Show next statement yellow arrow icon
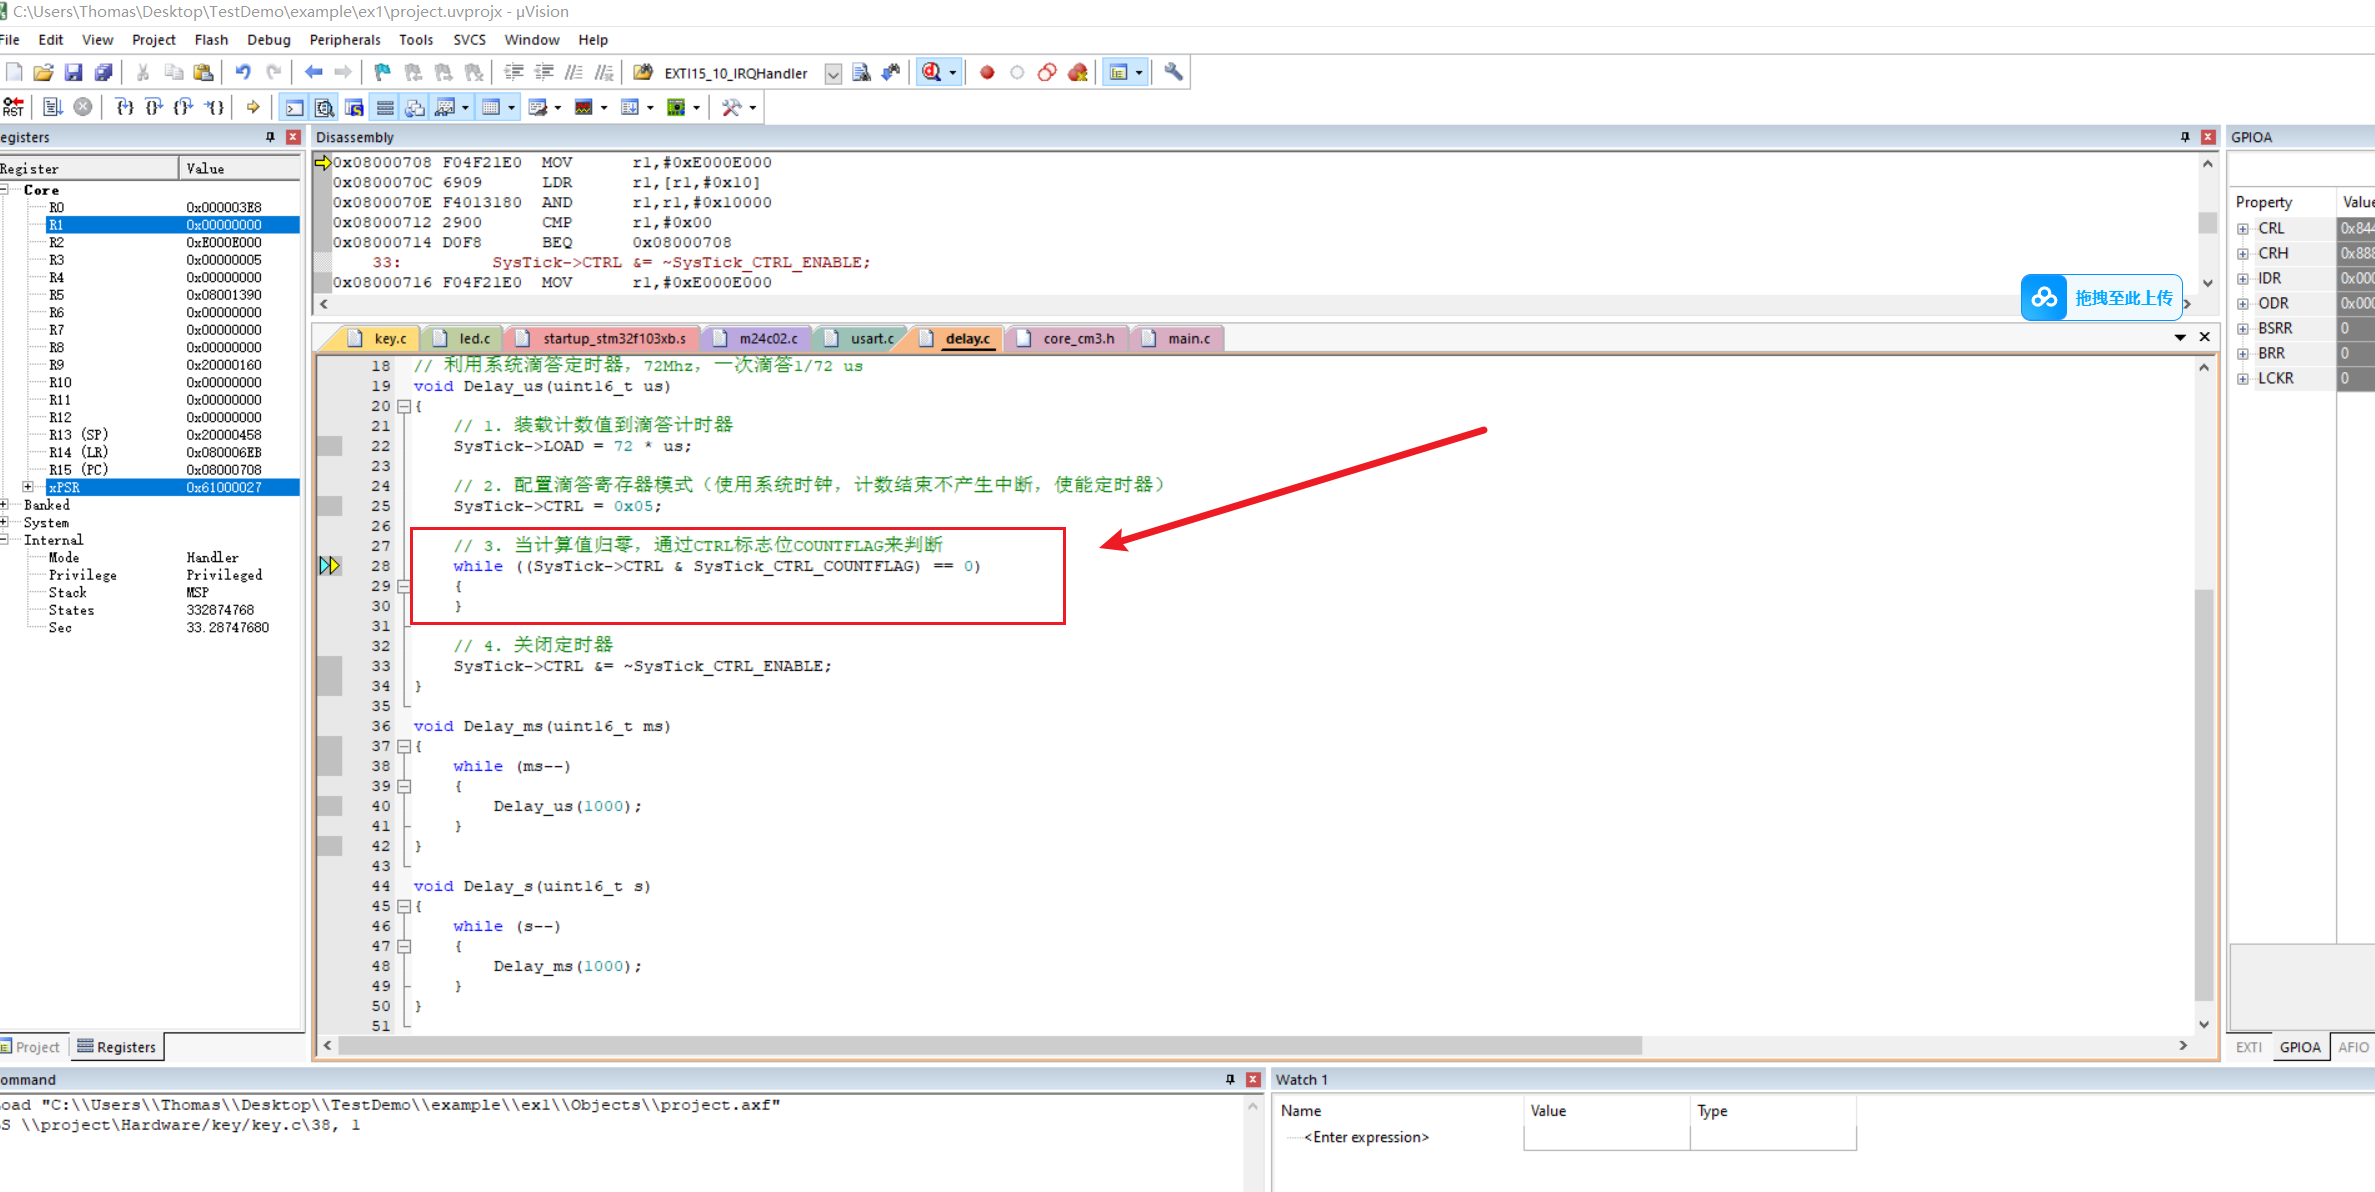 [x=253, y=107]
